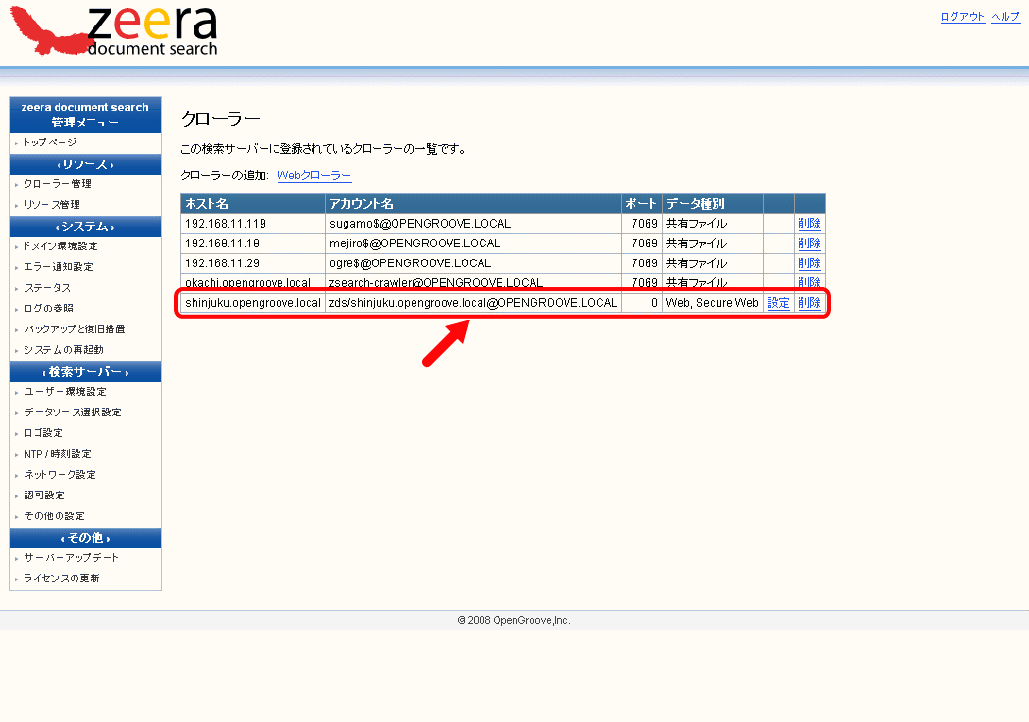
Task: Delete the 192.168.11.119 crawler row
Action: [809, 224]
